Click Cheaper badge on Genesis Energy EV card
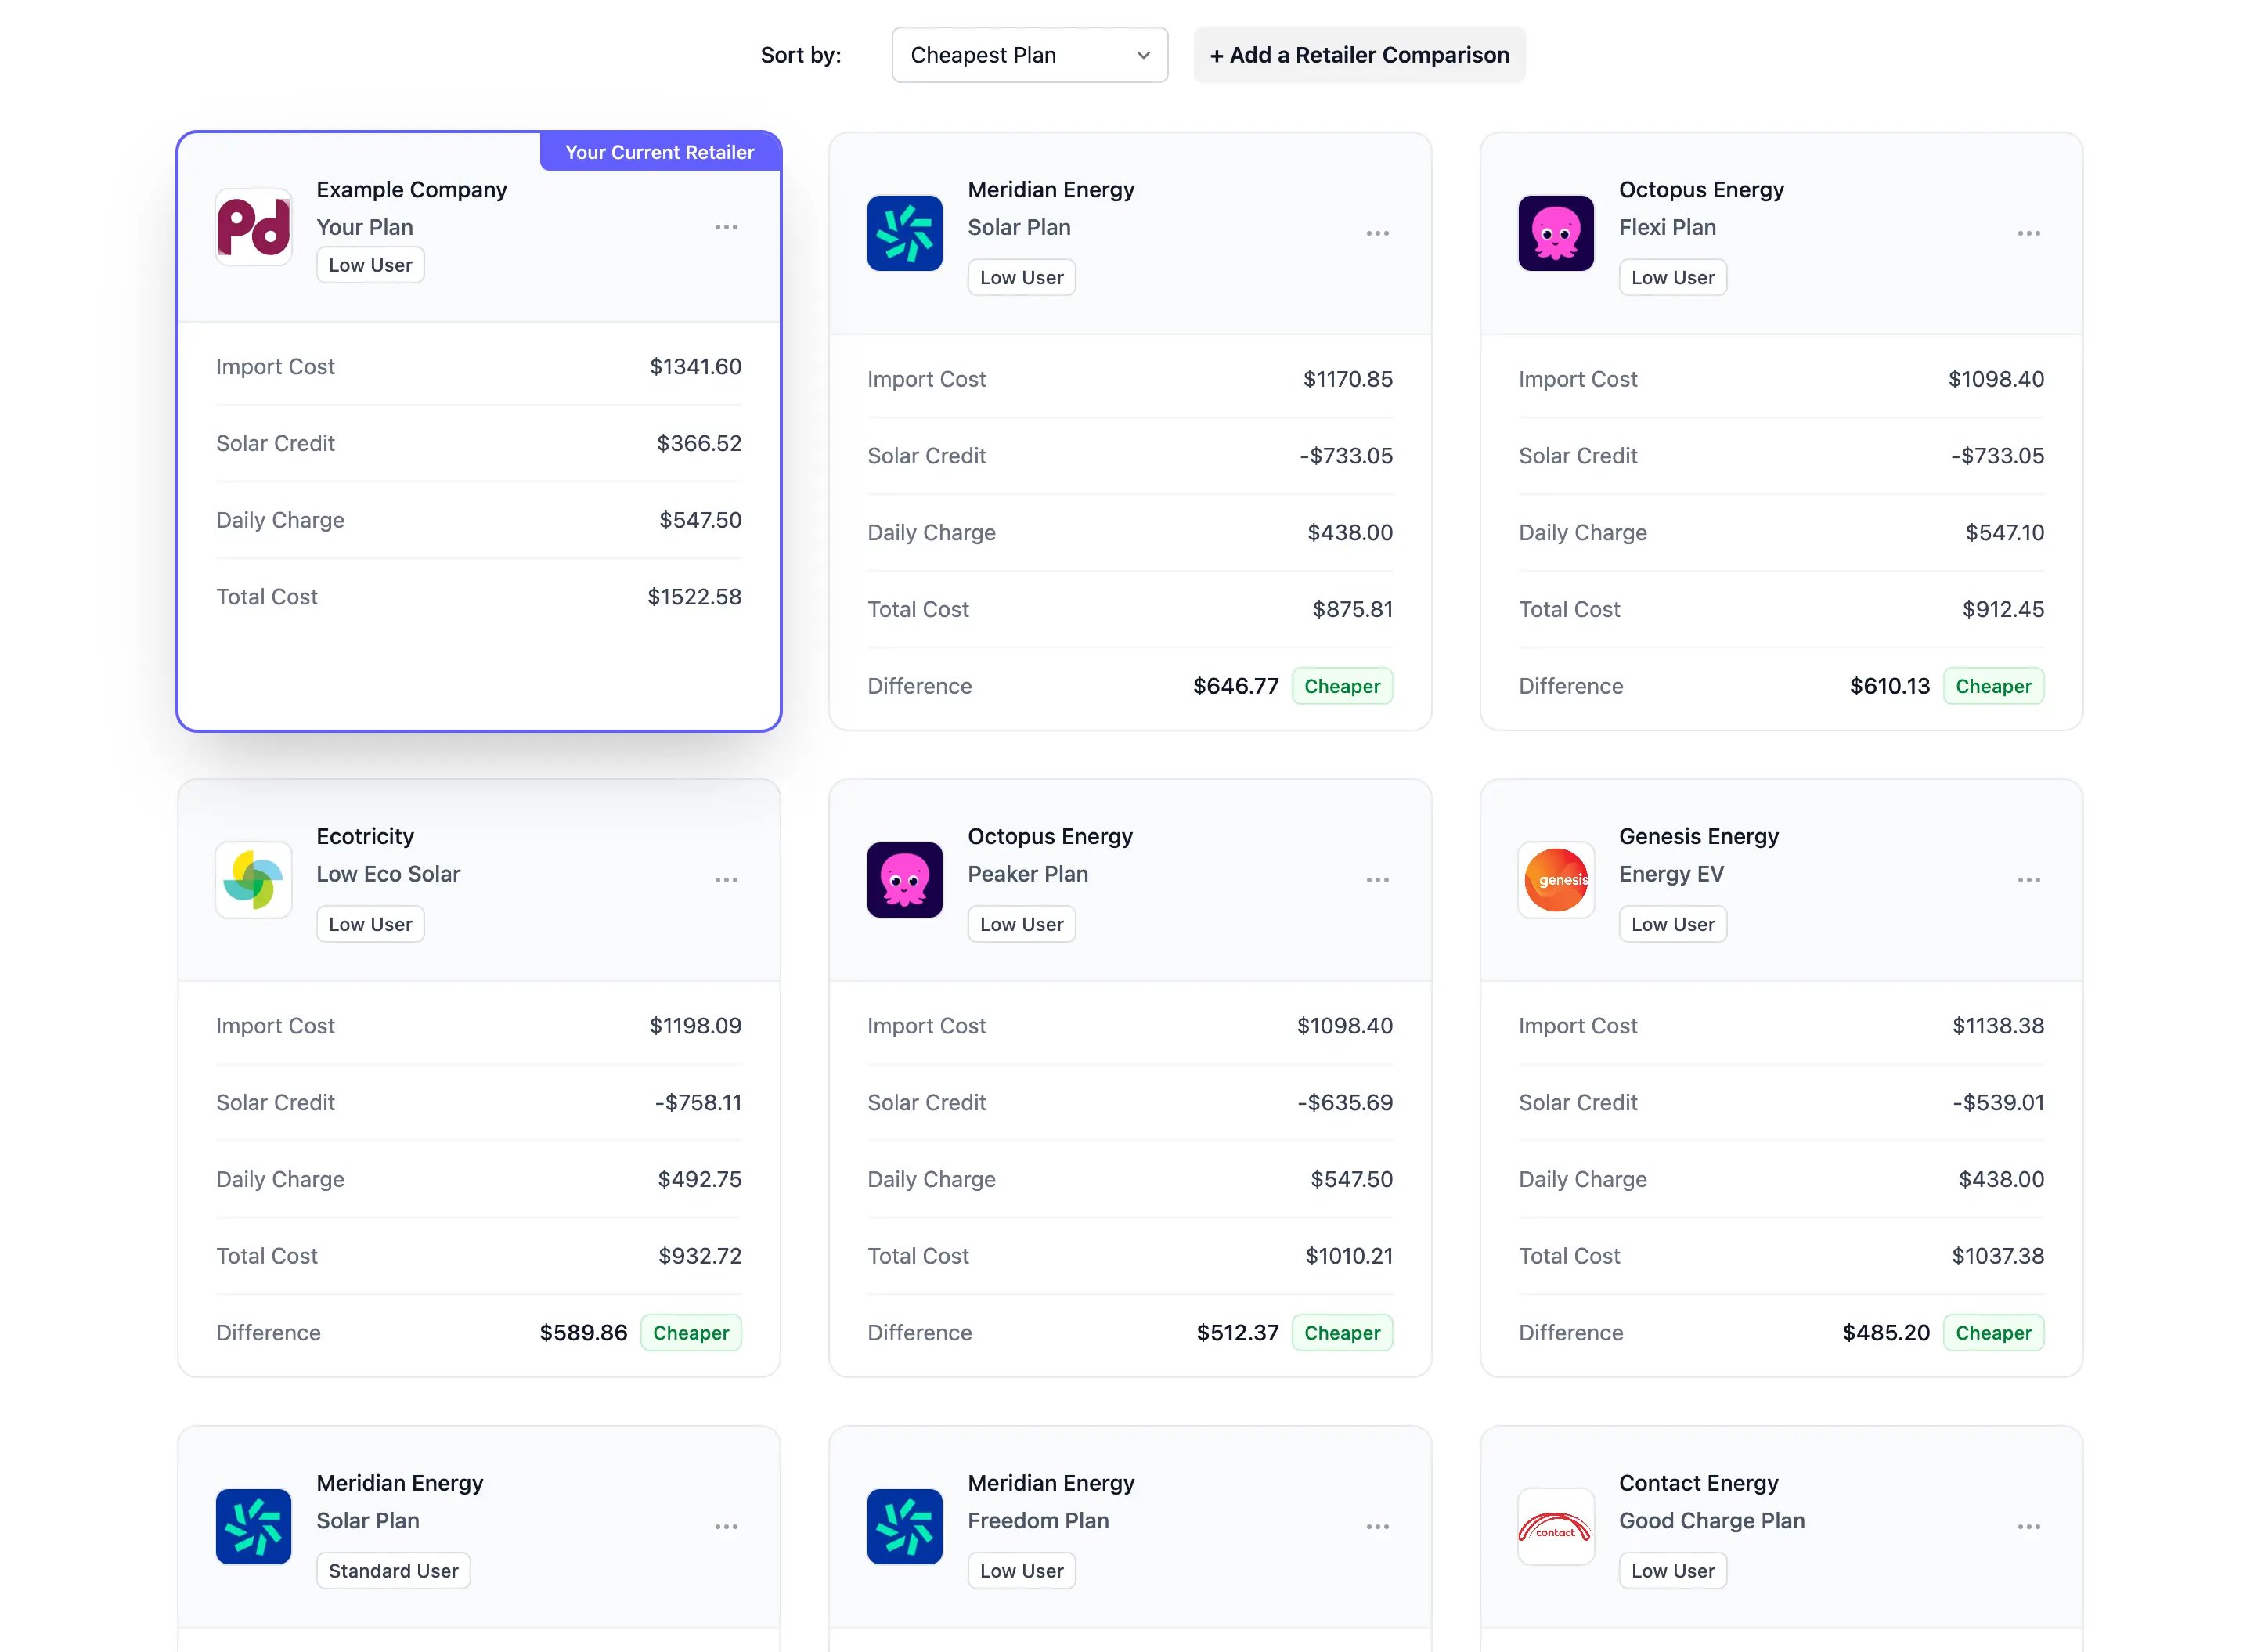Viewport: 2261px width, 1652px height. pyautogui.click(x=1992, y=1333)
